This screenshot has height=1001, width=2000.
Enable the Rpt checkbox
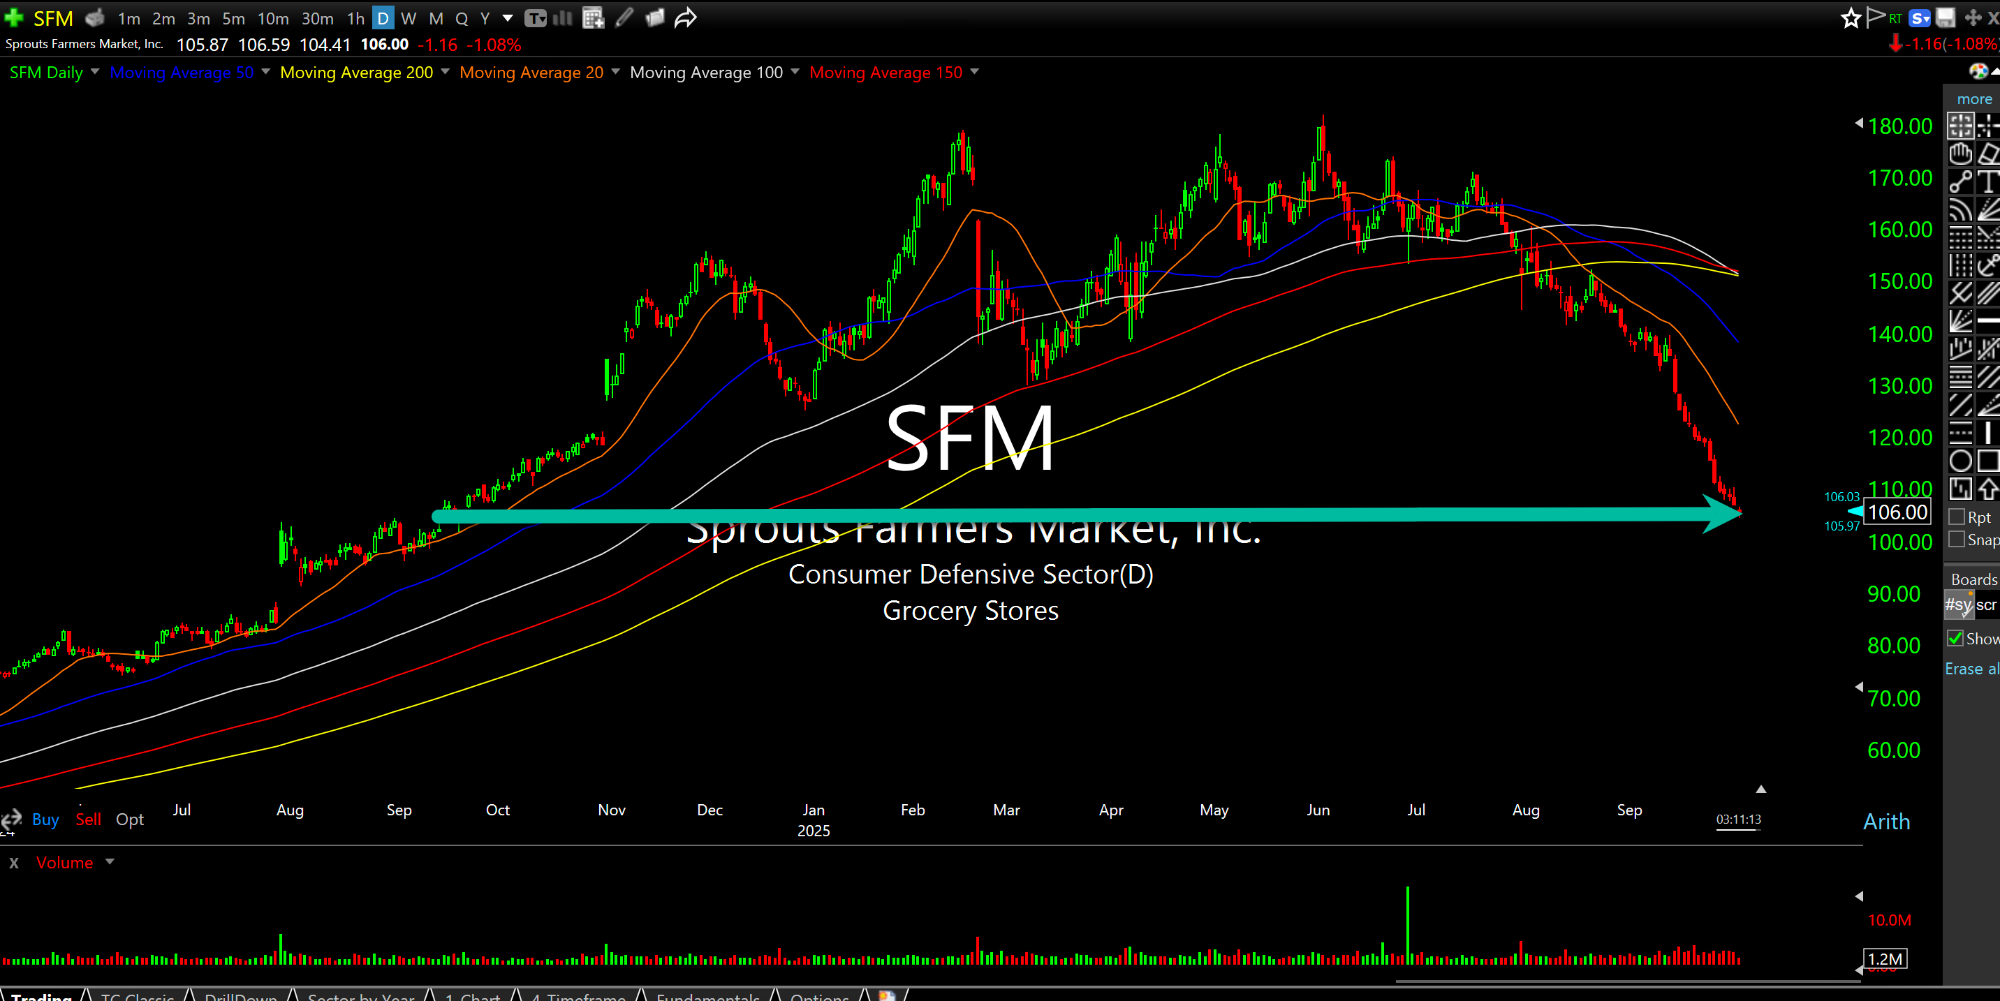click(x=1957, y=517)
